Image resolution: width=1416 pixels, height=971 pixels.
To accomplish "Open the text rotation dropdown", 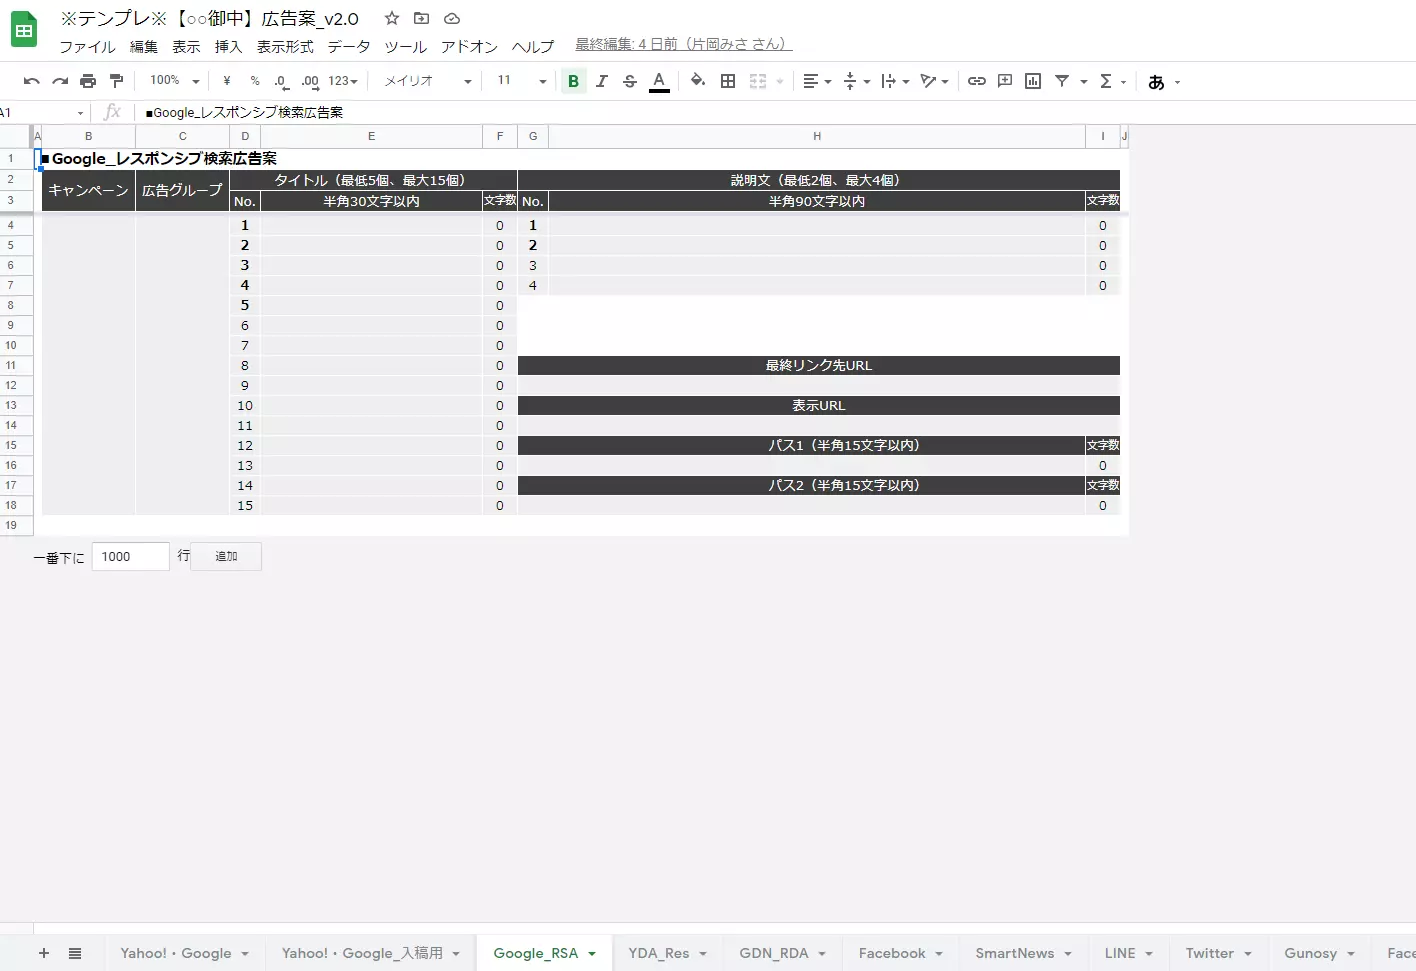I will tap(934, 81).
